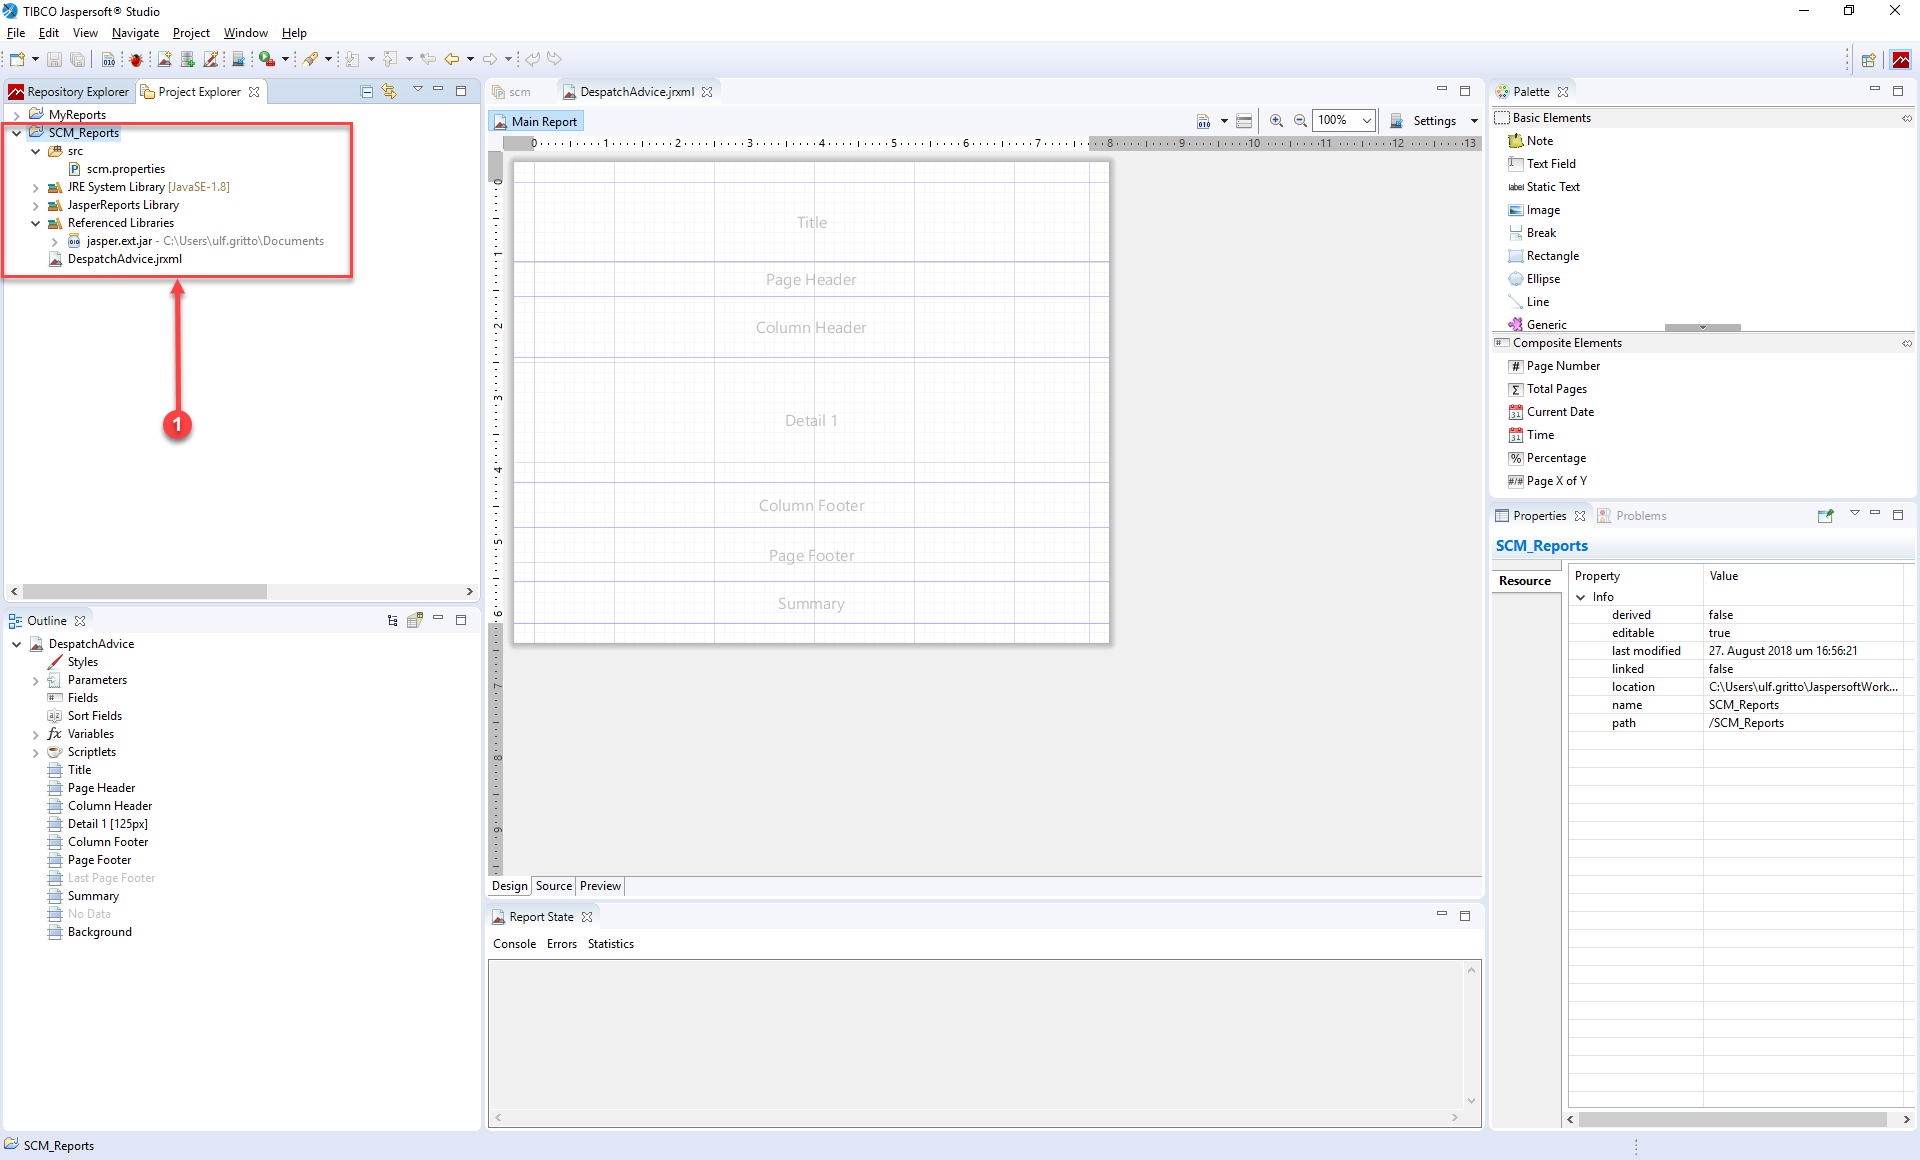Expand Variables in the Outline

click(36, 734)
